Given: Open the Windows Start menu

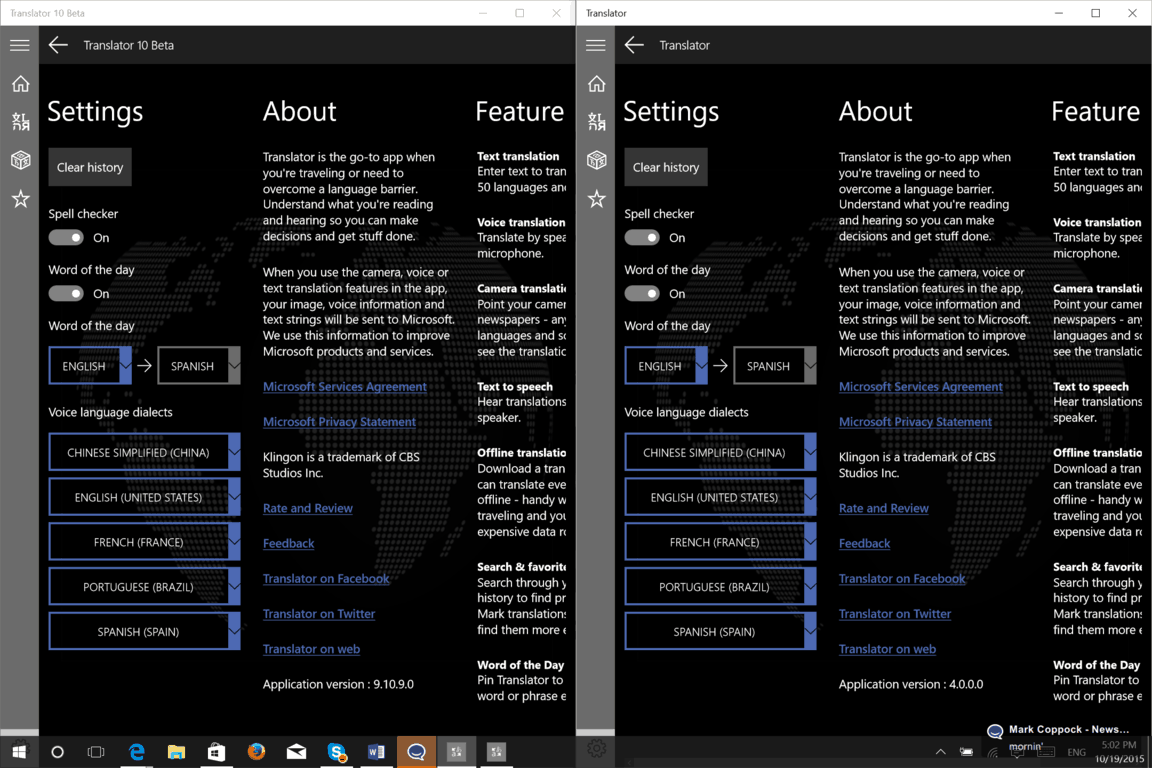Looking at the screenshot, I should point(19,752).
